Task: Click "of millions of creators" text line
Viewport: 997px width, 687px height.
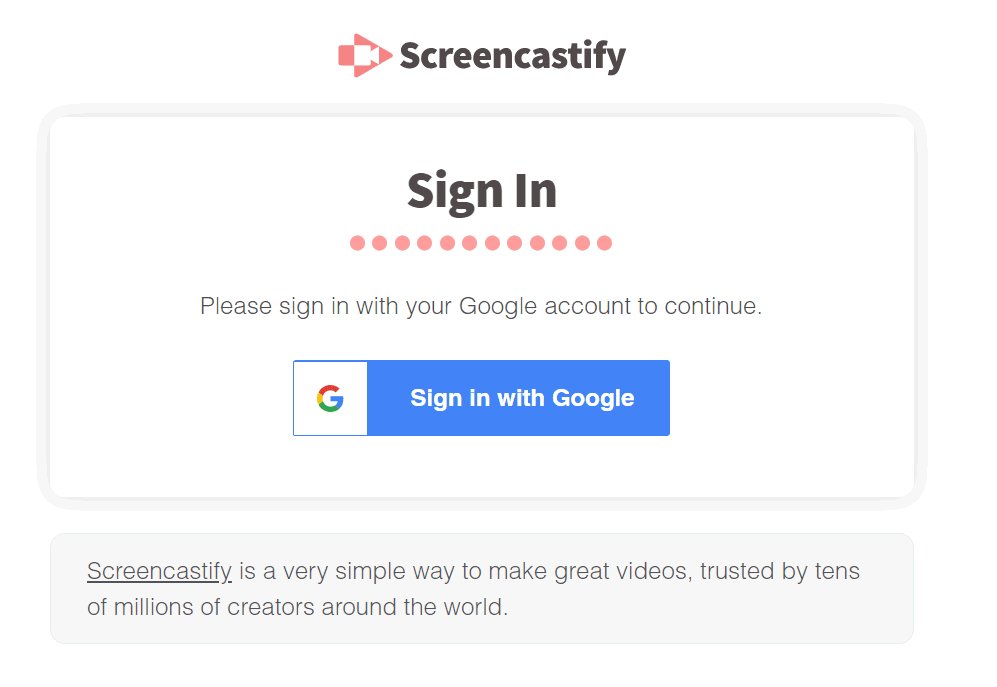Action: [x=201, y=607]
